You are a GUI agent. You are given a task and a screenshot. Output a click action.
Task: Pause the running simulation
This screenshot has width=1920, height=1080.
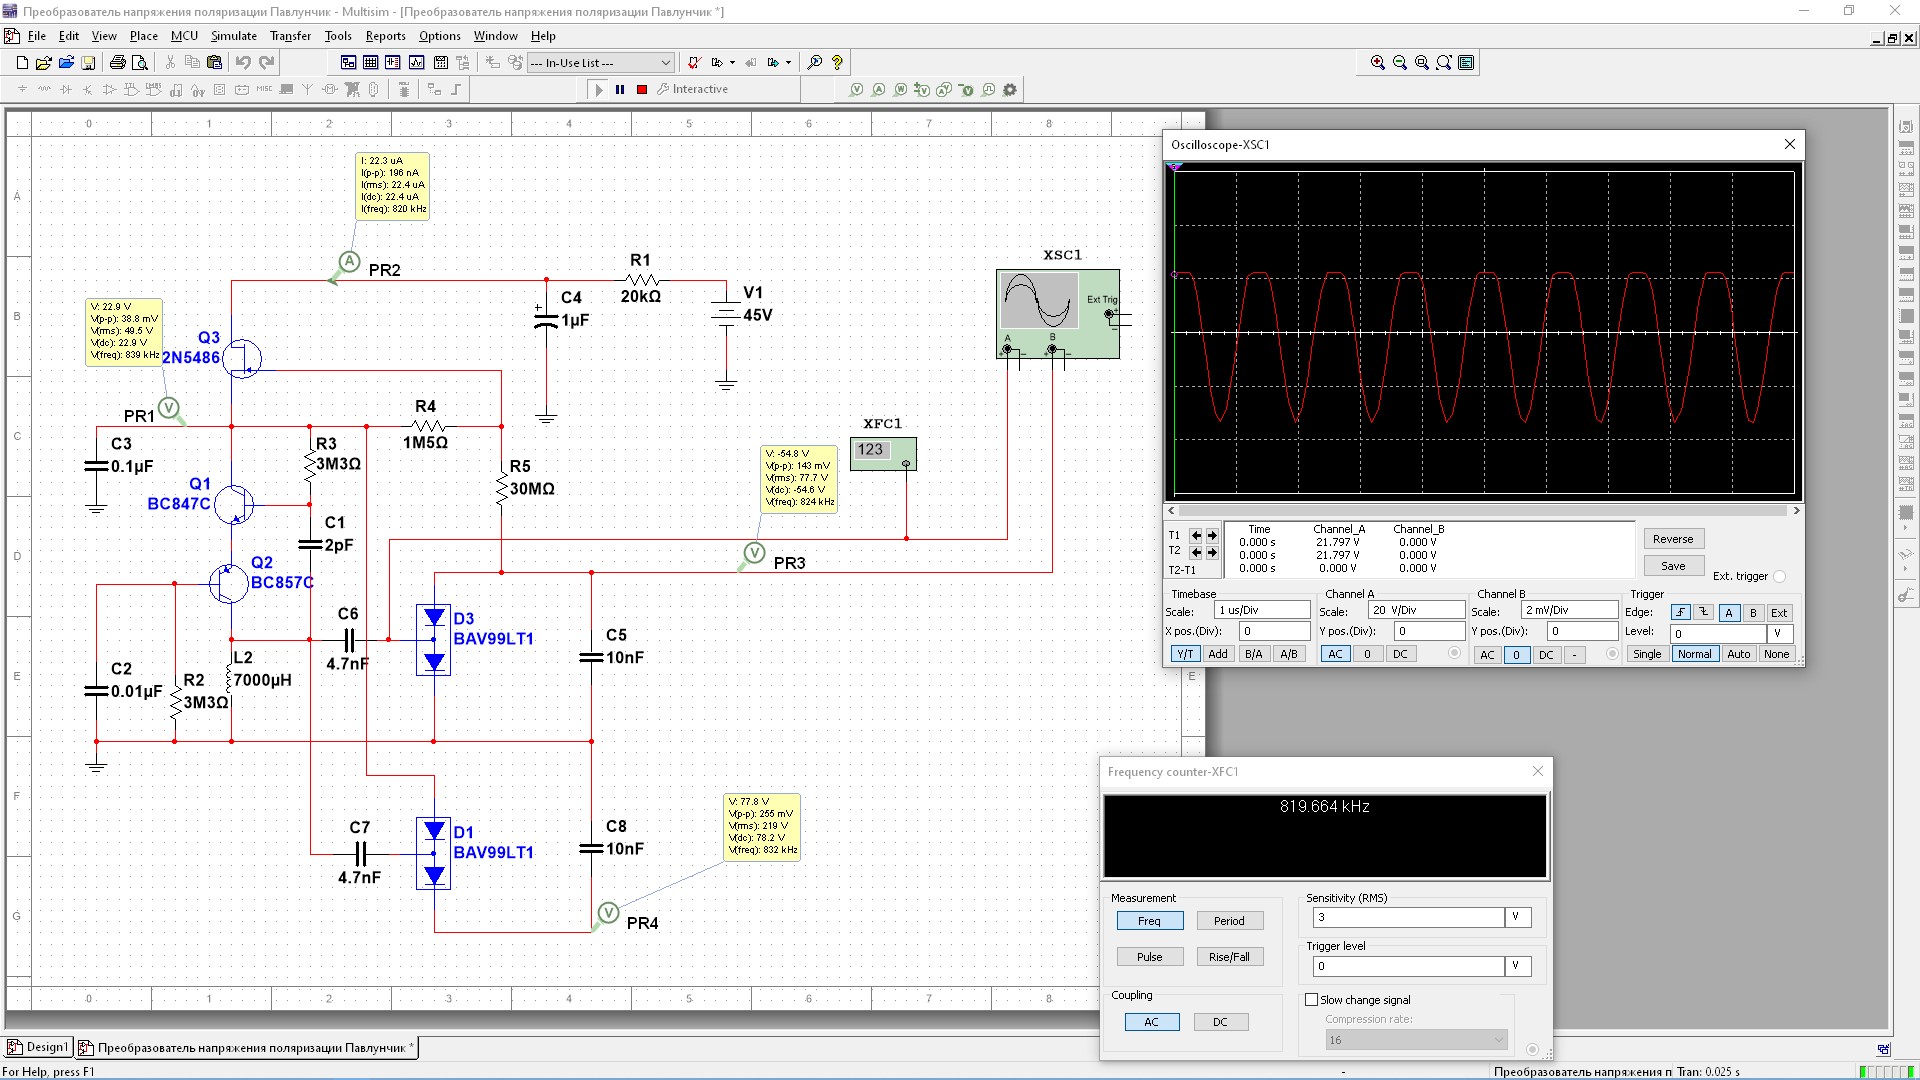click(620, 90)
